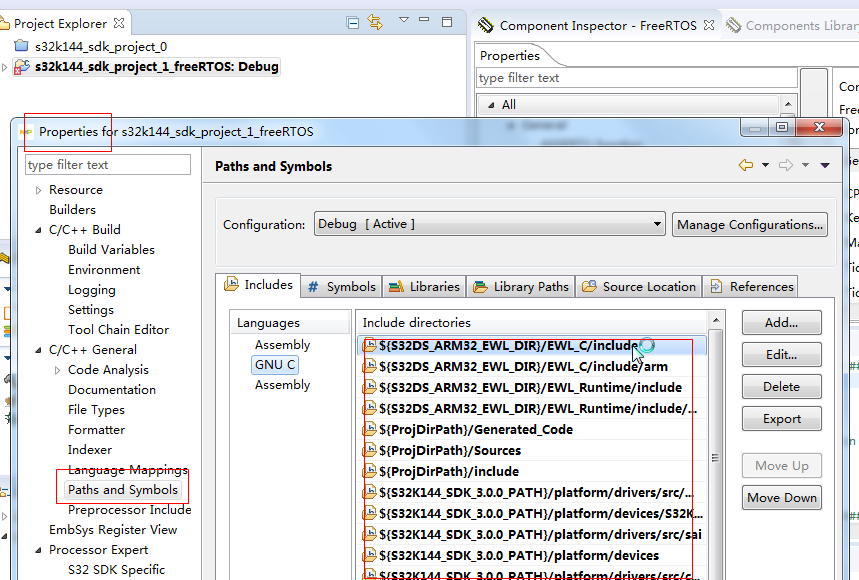The width and height of the screenshot is (859, 580).
Task: Open Logging page
Action: [91, 290]
